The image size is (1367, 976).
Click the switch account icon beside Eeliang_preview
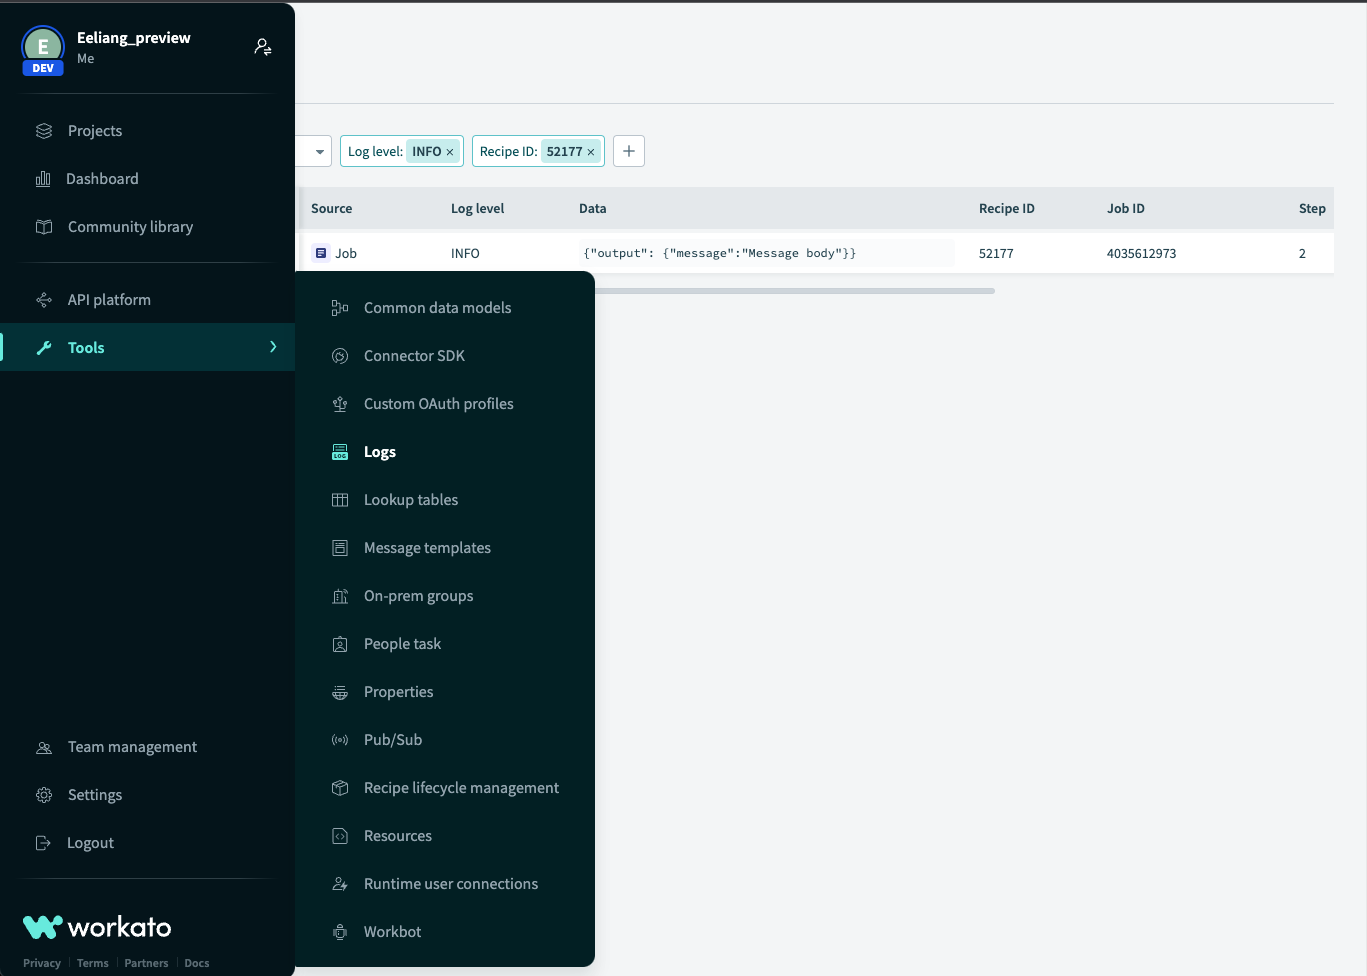click(x=263, y=47)
